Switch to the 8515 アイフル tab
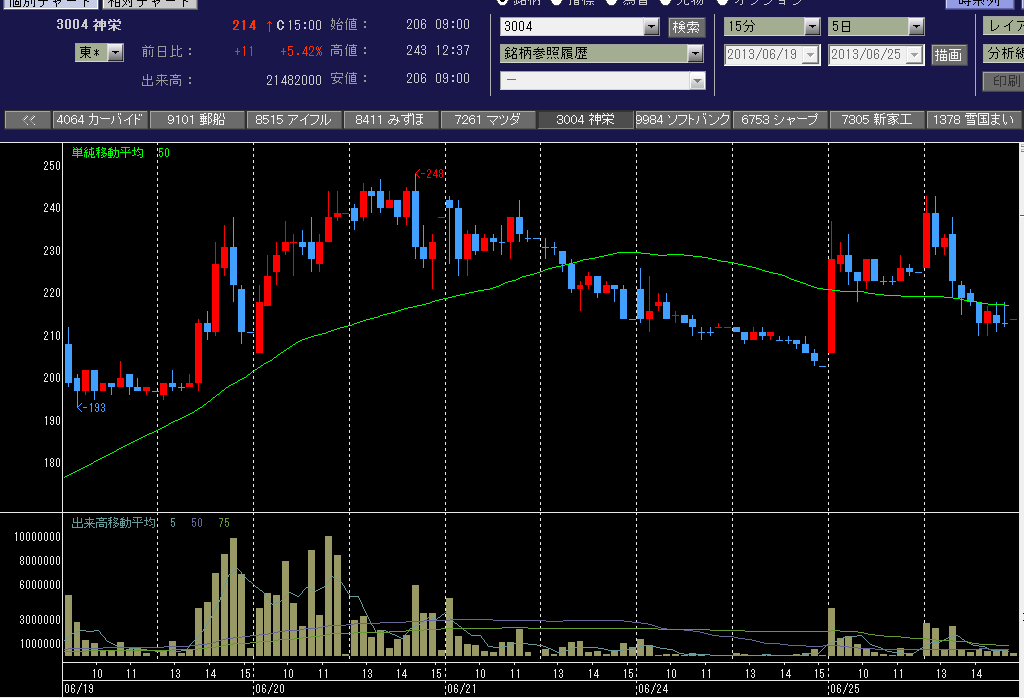1024x698 pixels. pyautogui.click(x=294, y=120)
